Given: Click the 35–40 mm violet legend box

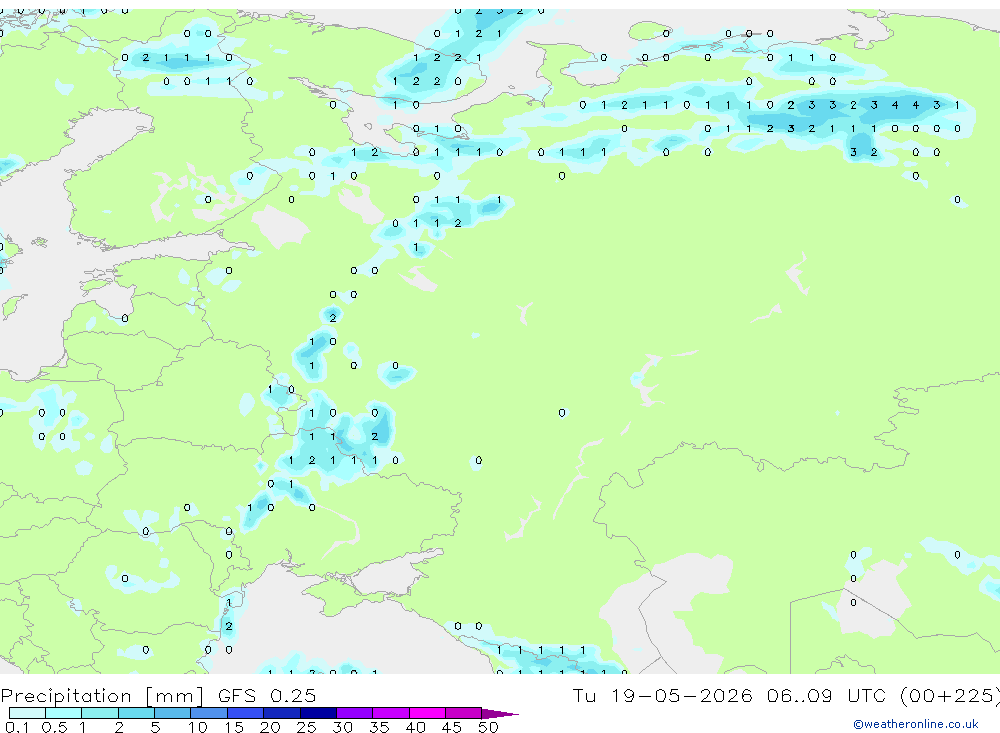Looking at the screenshot, I should point(391,713).
